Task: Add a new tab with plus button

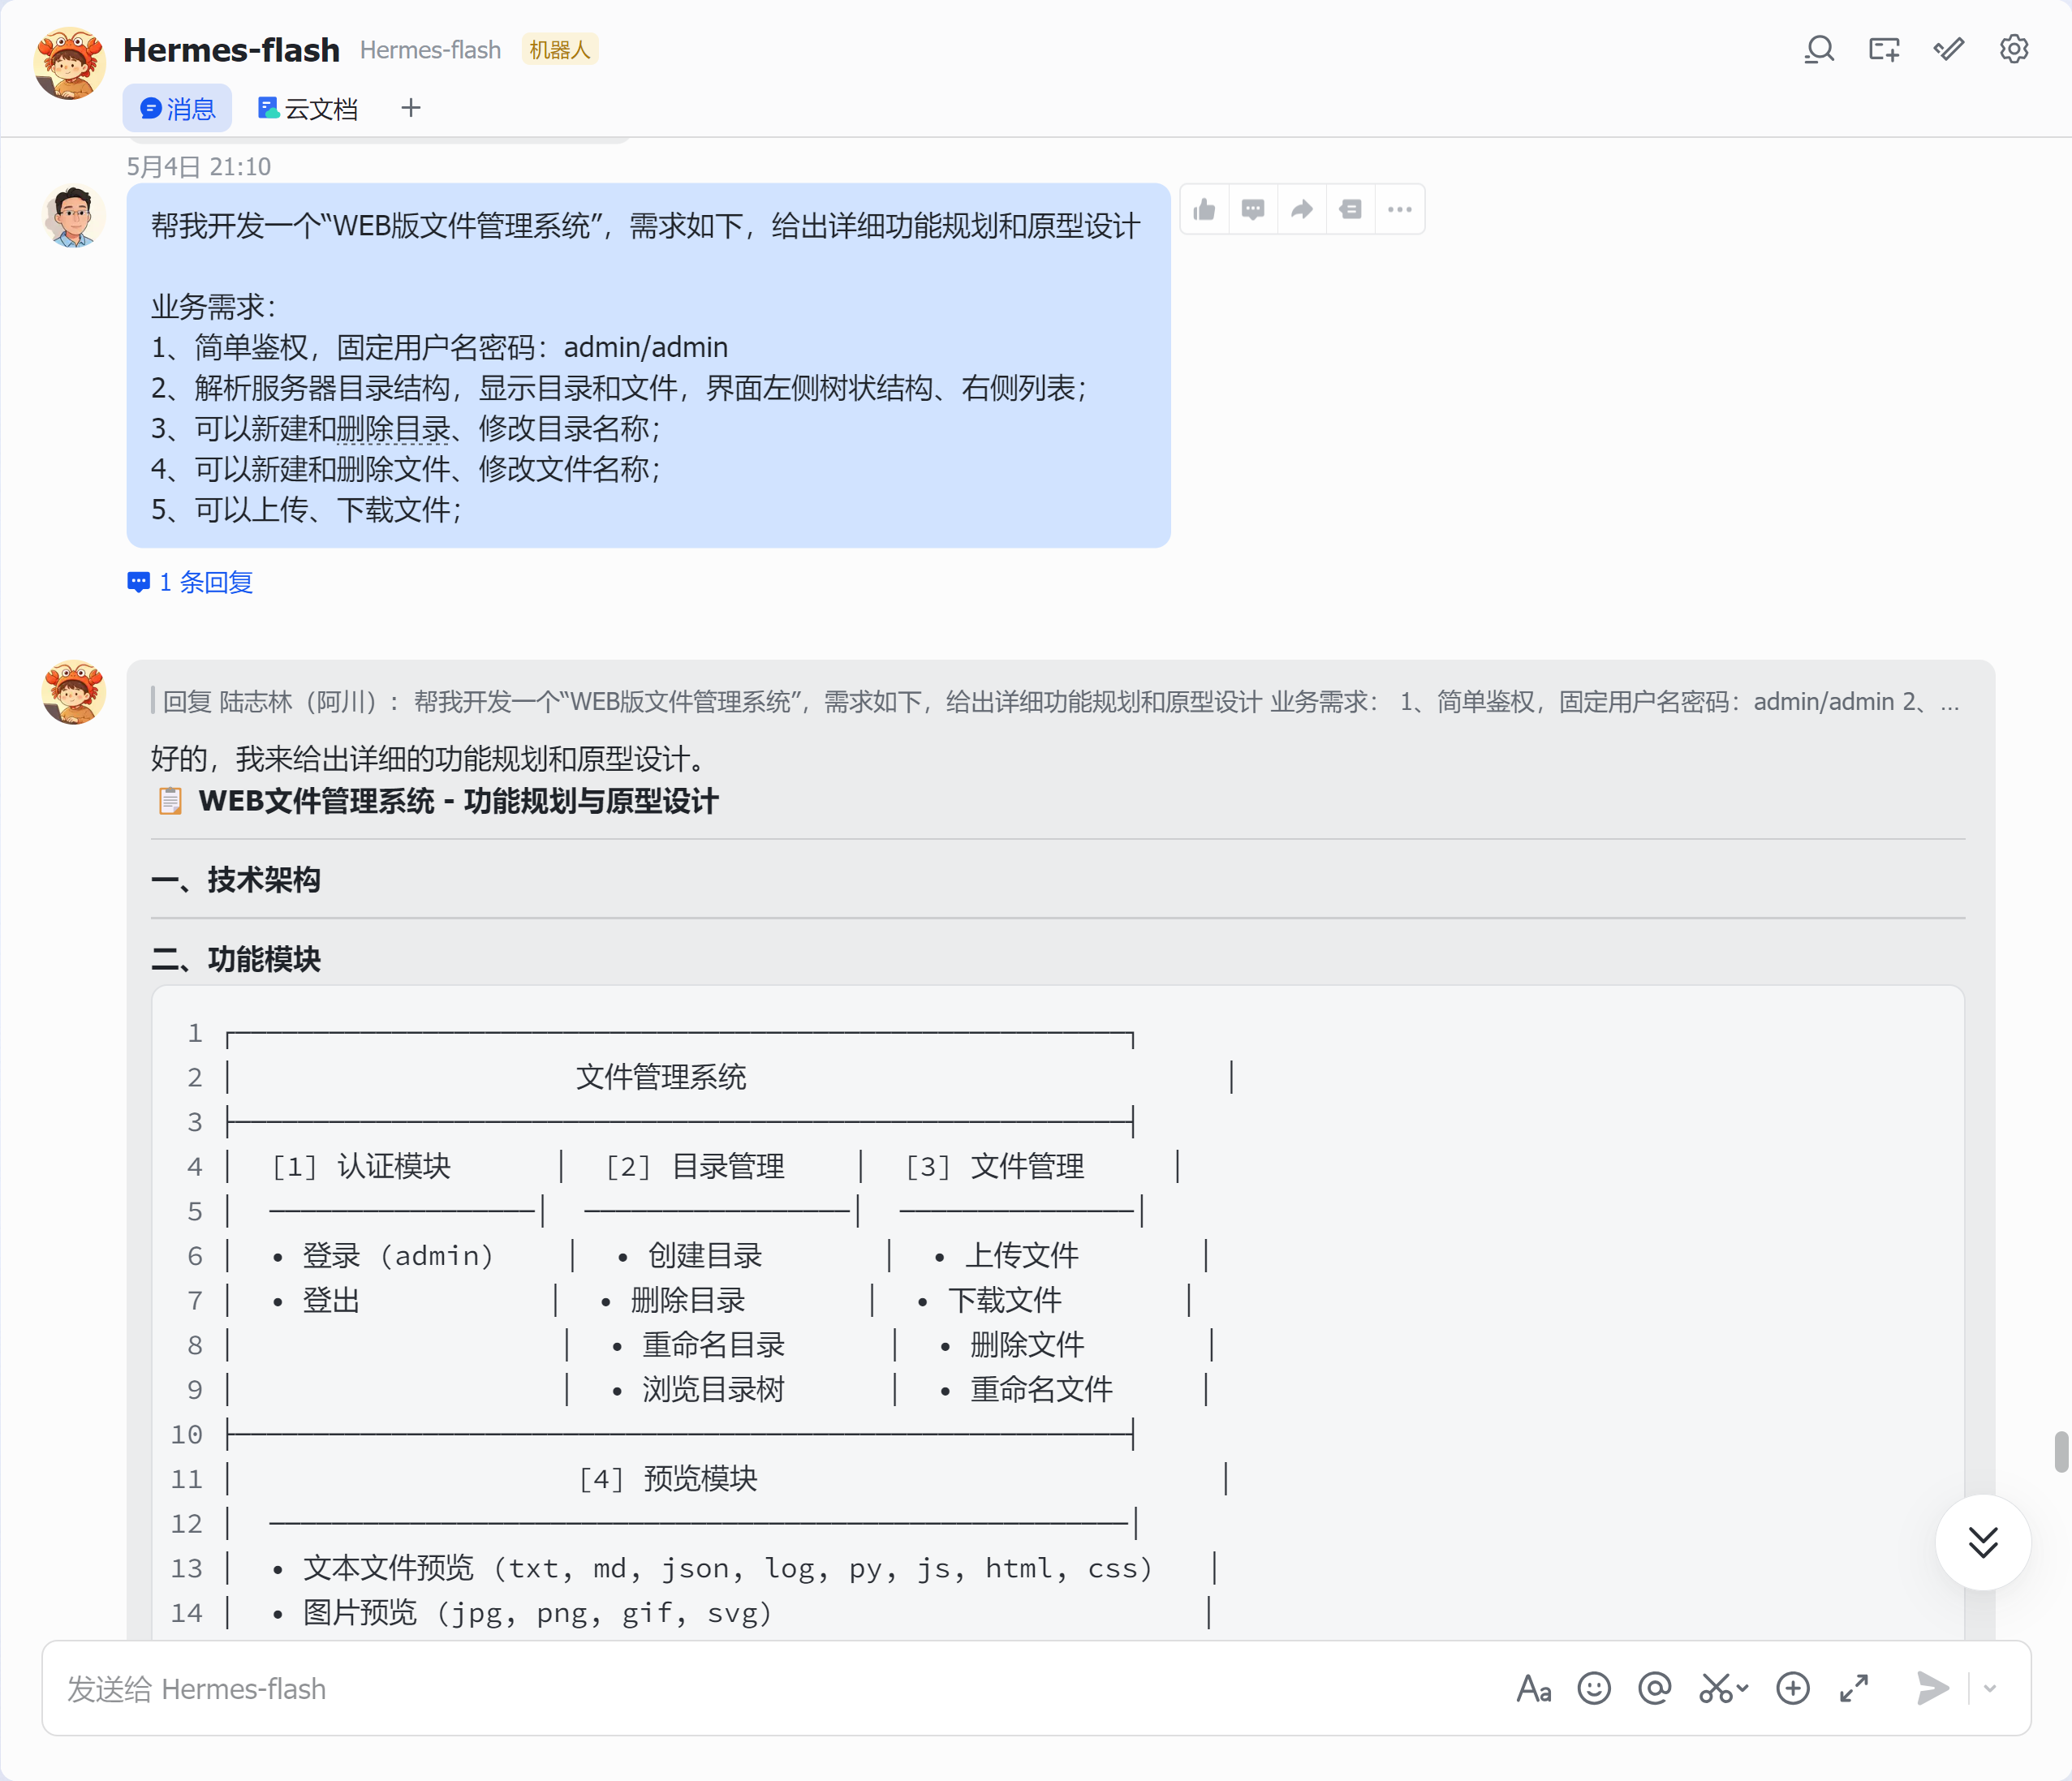Action: point(411,108)
